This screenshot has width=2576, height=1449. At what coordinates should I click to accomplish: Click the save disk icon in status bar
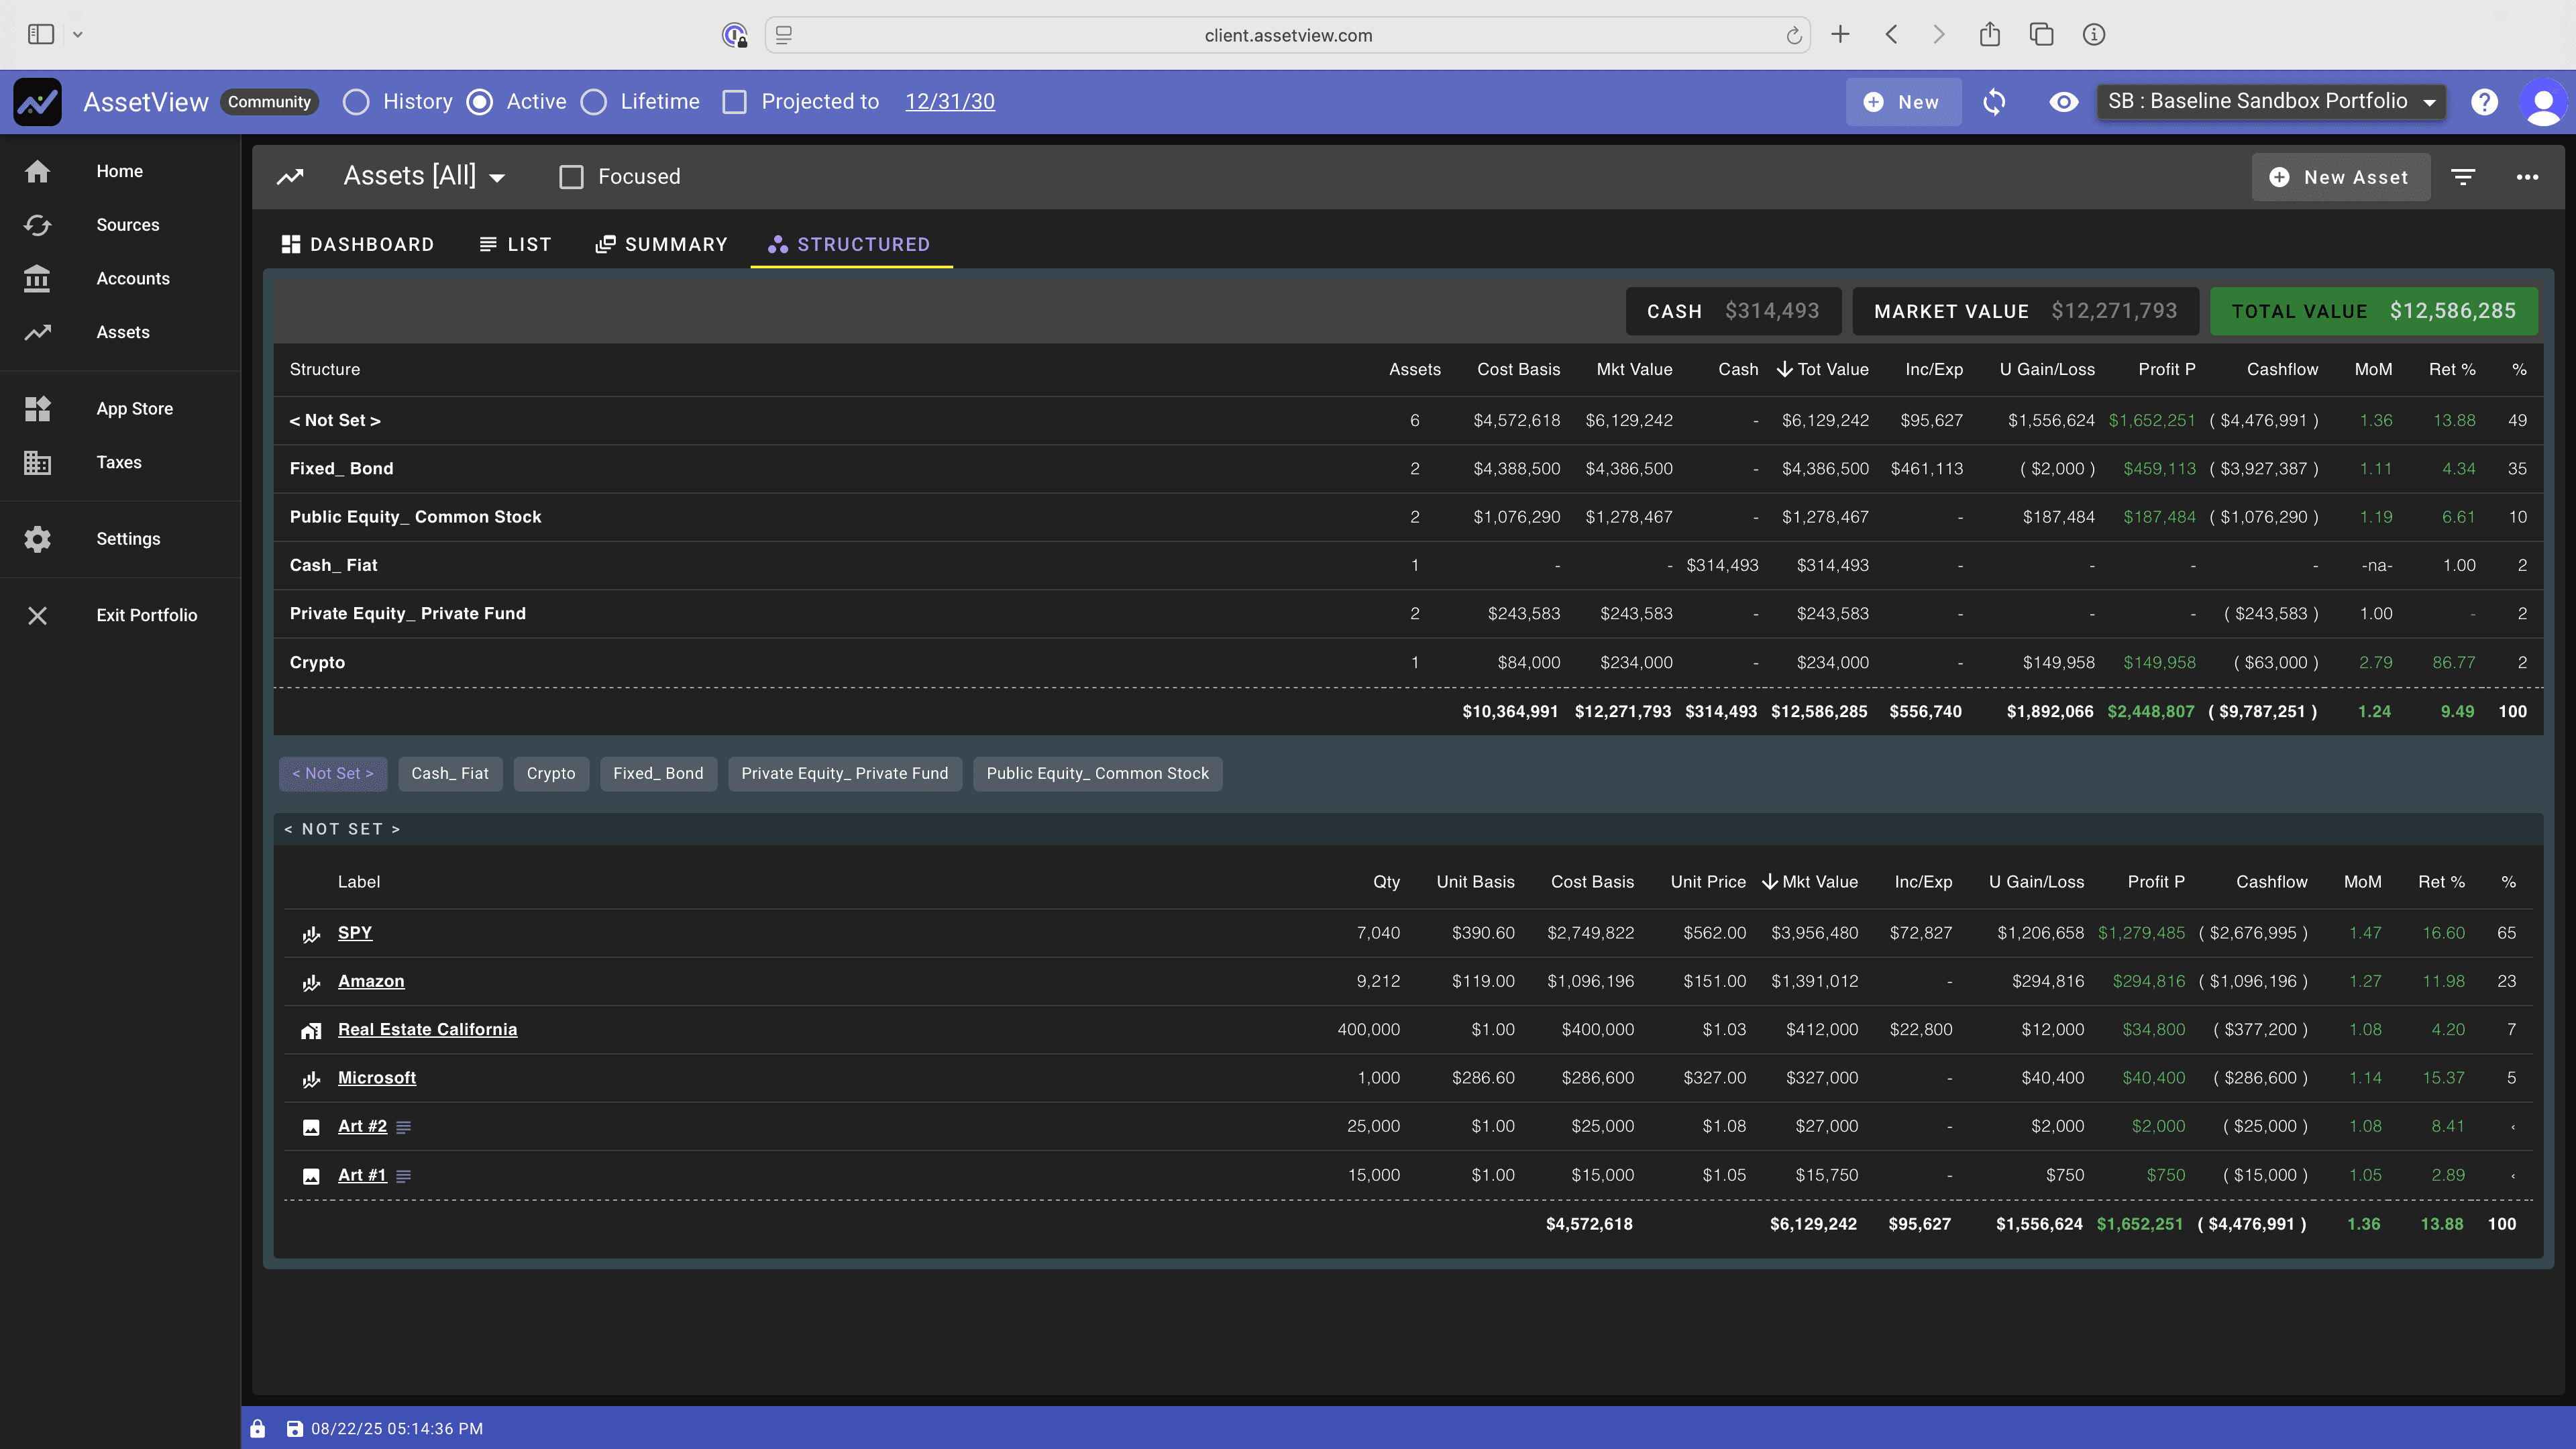294,1429
